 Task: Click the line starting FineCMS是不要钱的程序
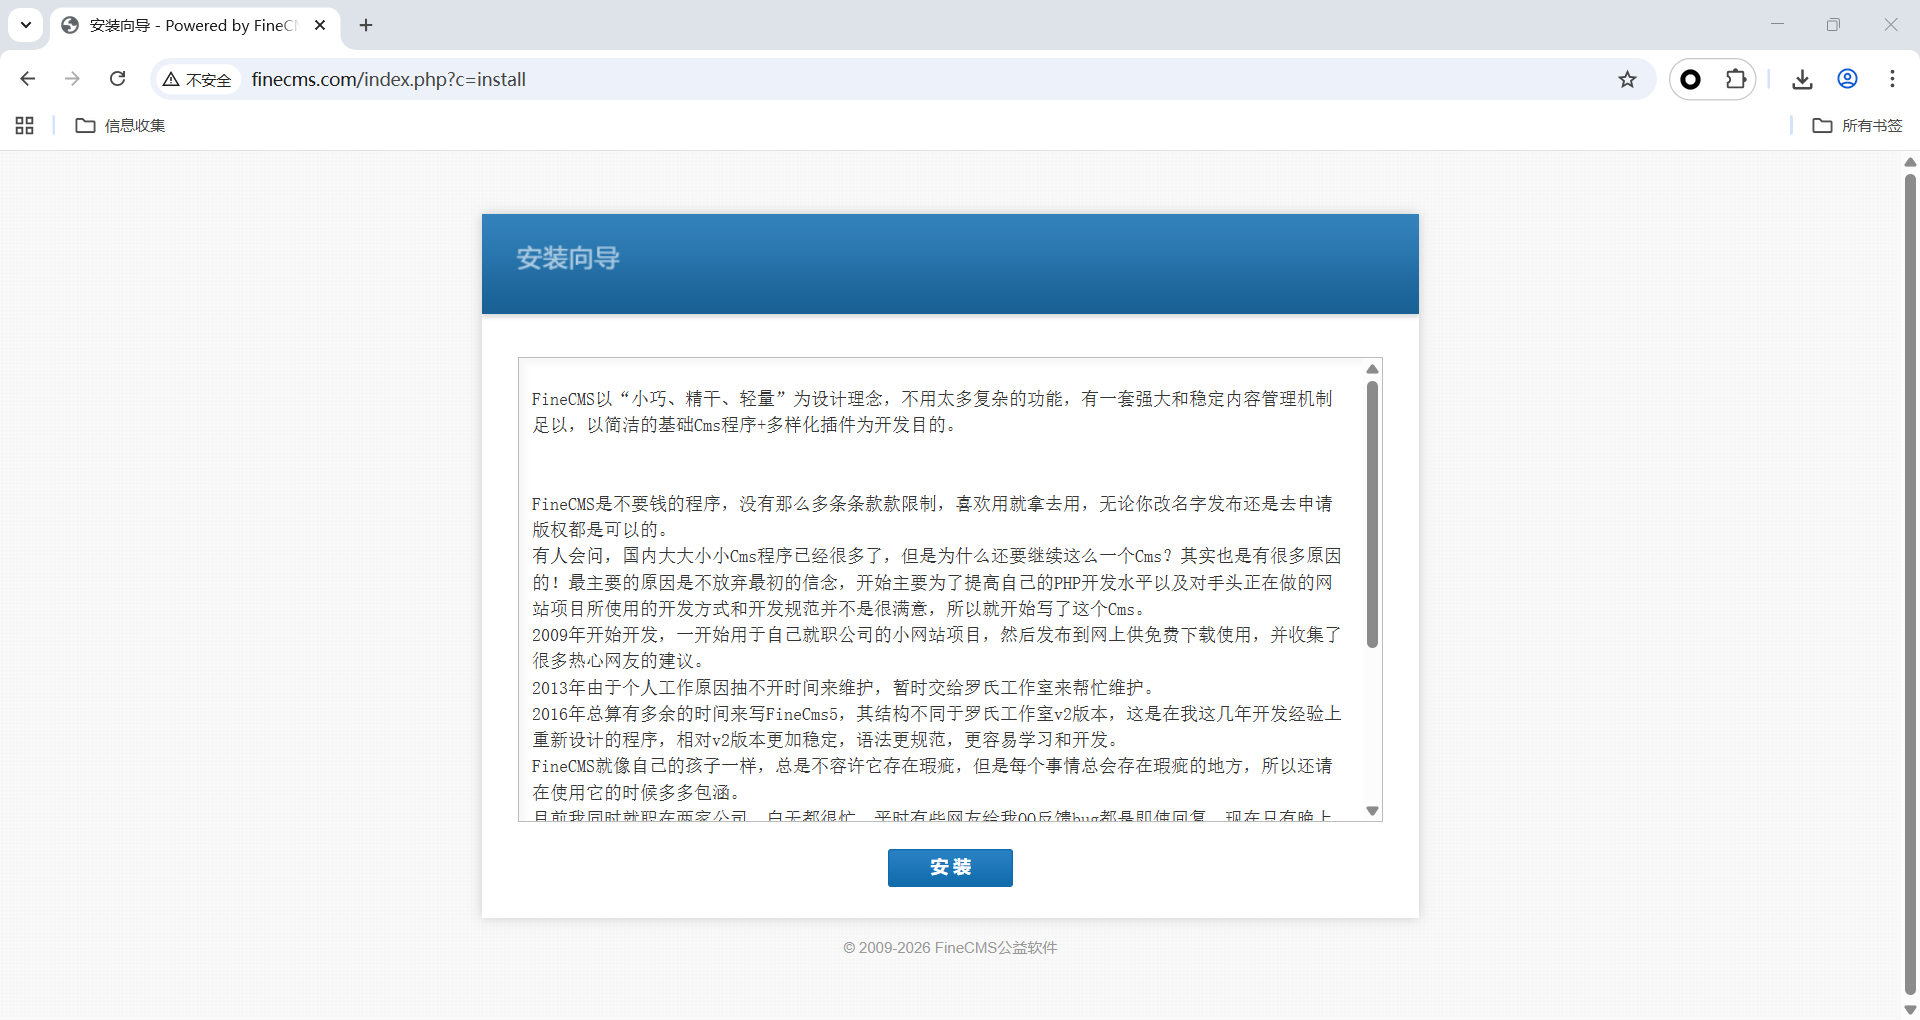click(932, 517)
